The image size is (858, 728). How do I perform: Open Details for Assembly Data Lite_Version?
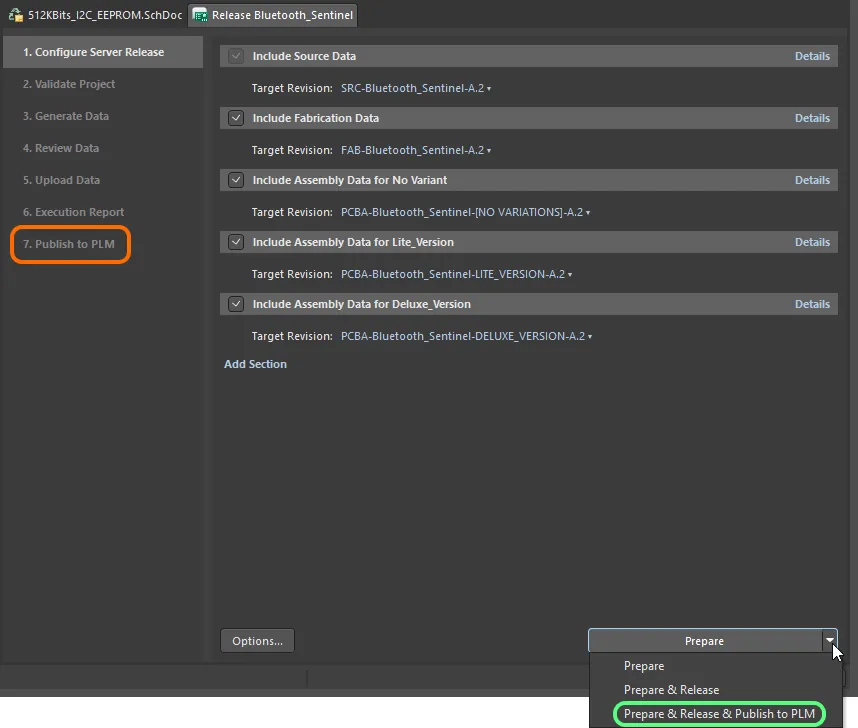click(812, 241)
